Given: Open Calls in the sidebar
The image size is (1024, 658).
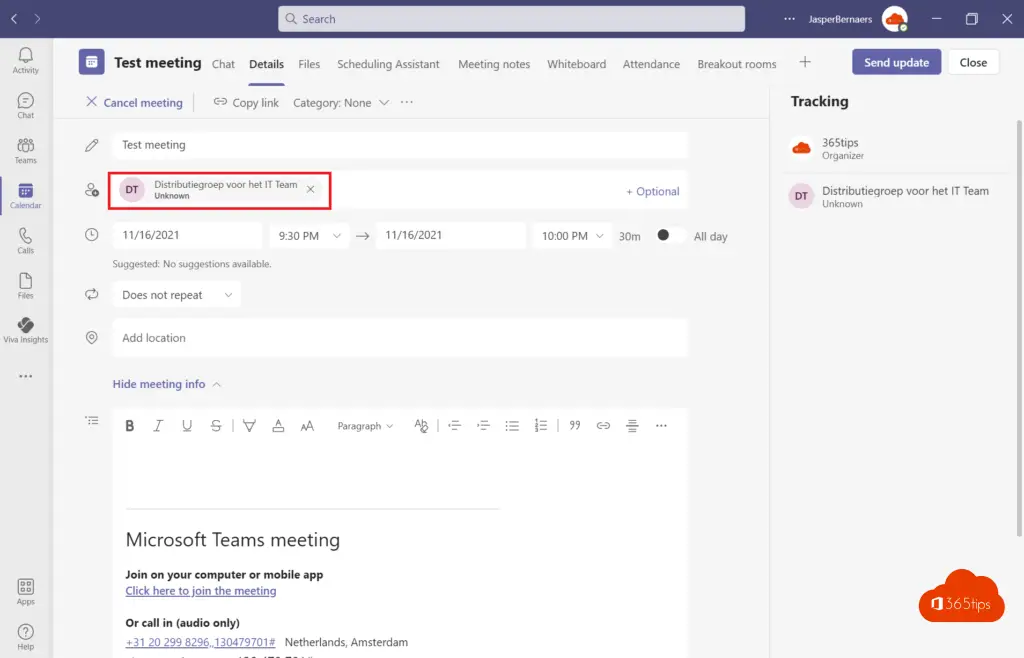Looking at the screenshot, I should (x=25, y=241).
